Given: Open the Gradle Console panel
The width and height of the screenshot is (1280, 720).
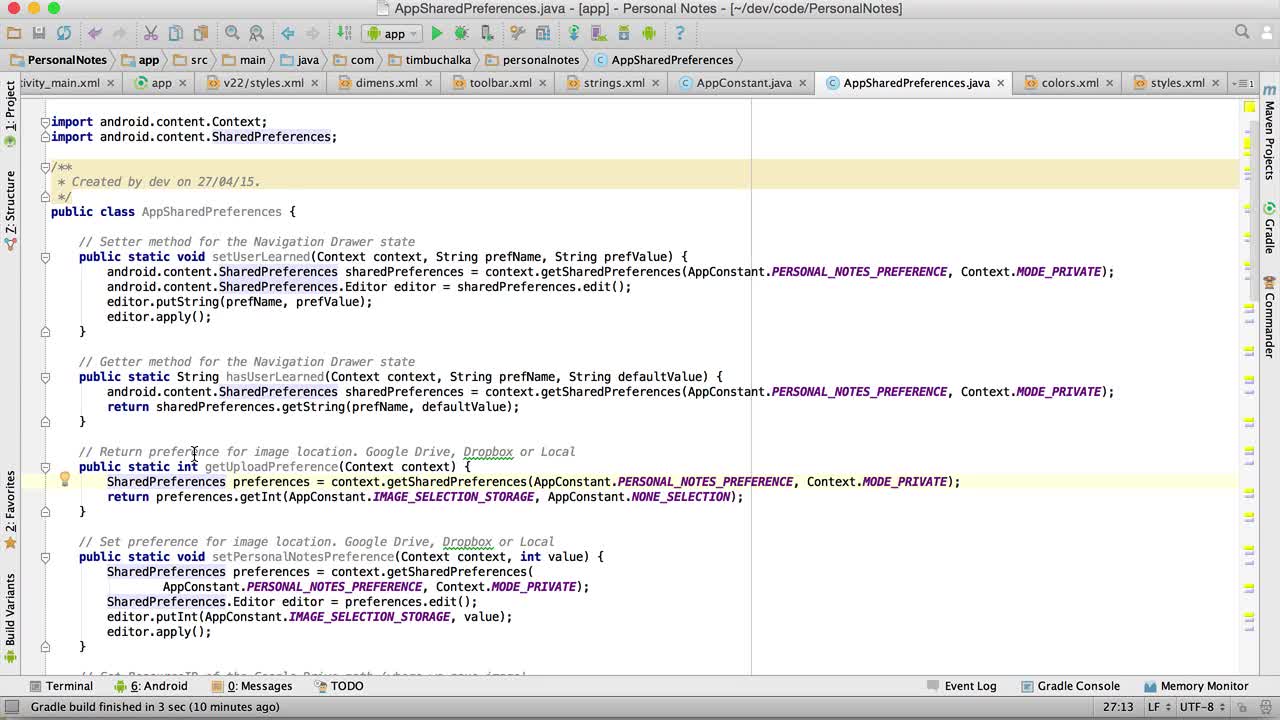Looking at the screenshot, I should click(x=1070, y=686).
